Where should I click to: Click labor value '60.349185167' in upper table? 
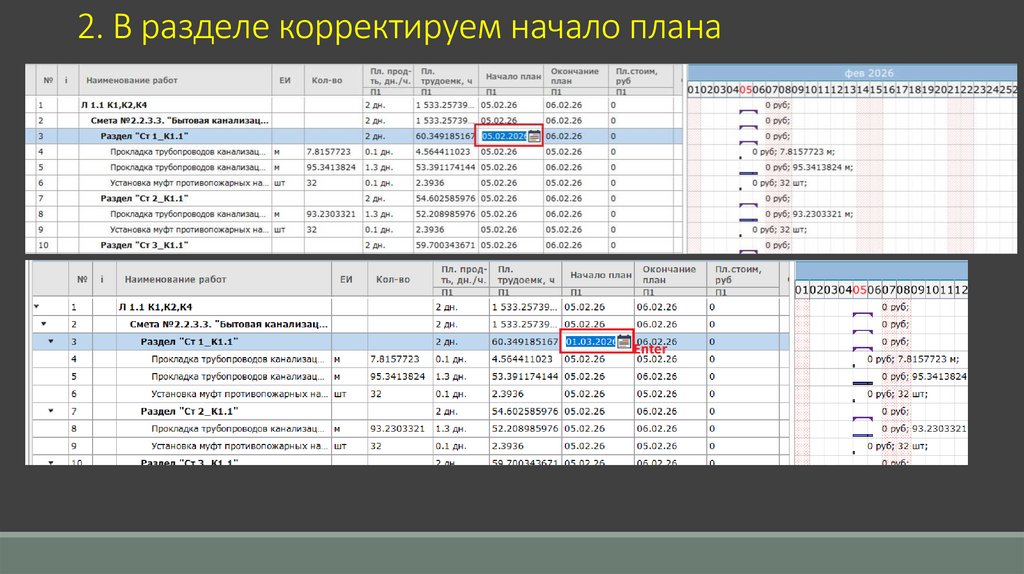[x=445, y=136]
